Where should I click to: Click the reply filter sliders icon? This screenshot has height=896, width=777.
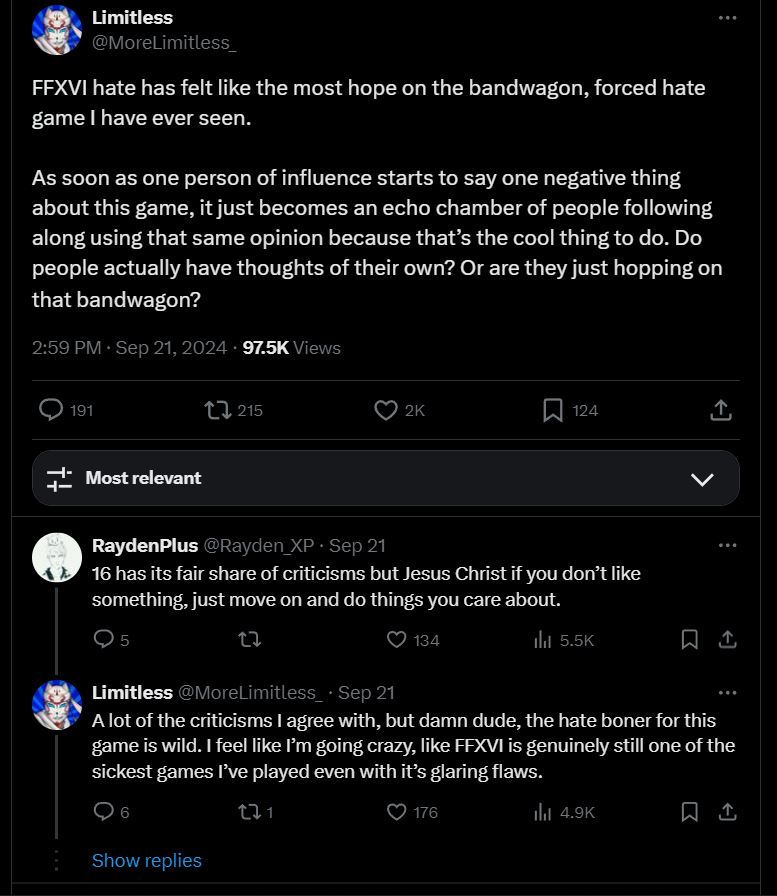(x=60, y=478)
